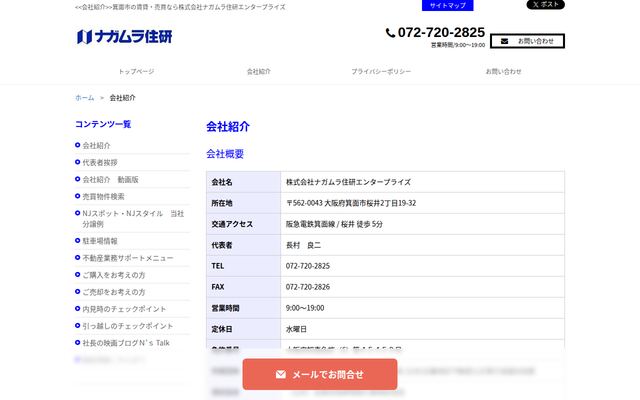This screenshot has width=640, height=400.
Task: Open ご購入をお考えの方 sidebar link
Action: (114, 275)
